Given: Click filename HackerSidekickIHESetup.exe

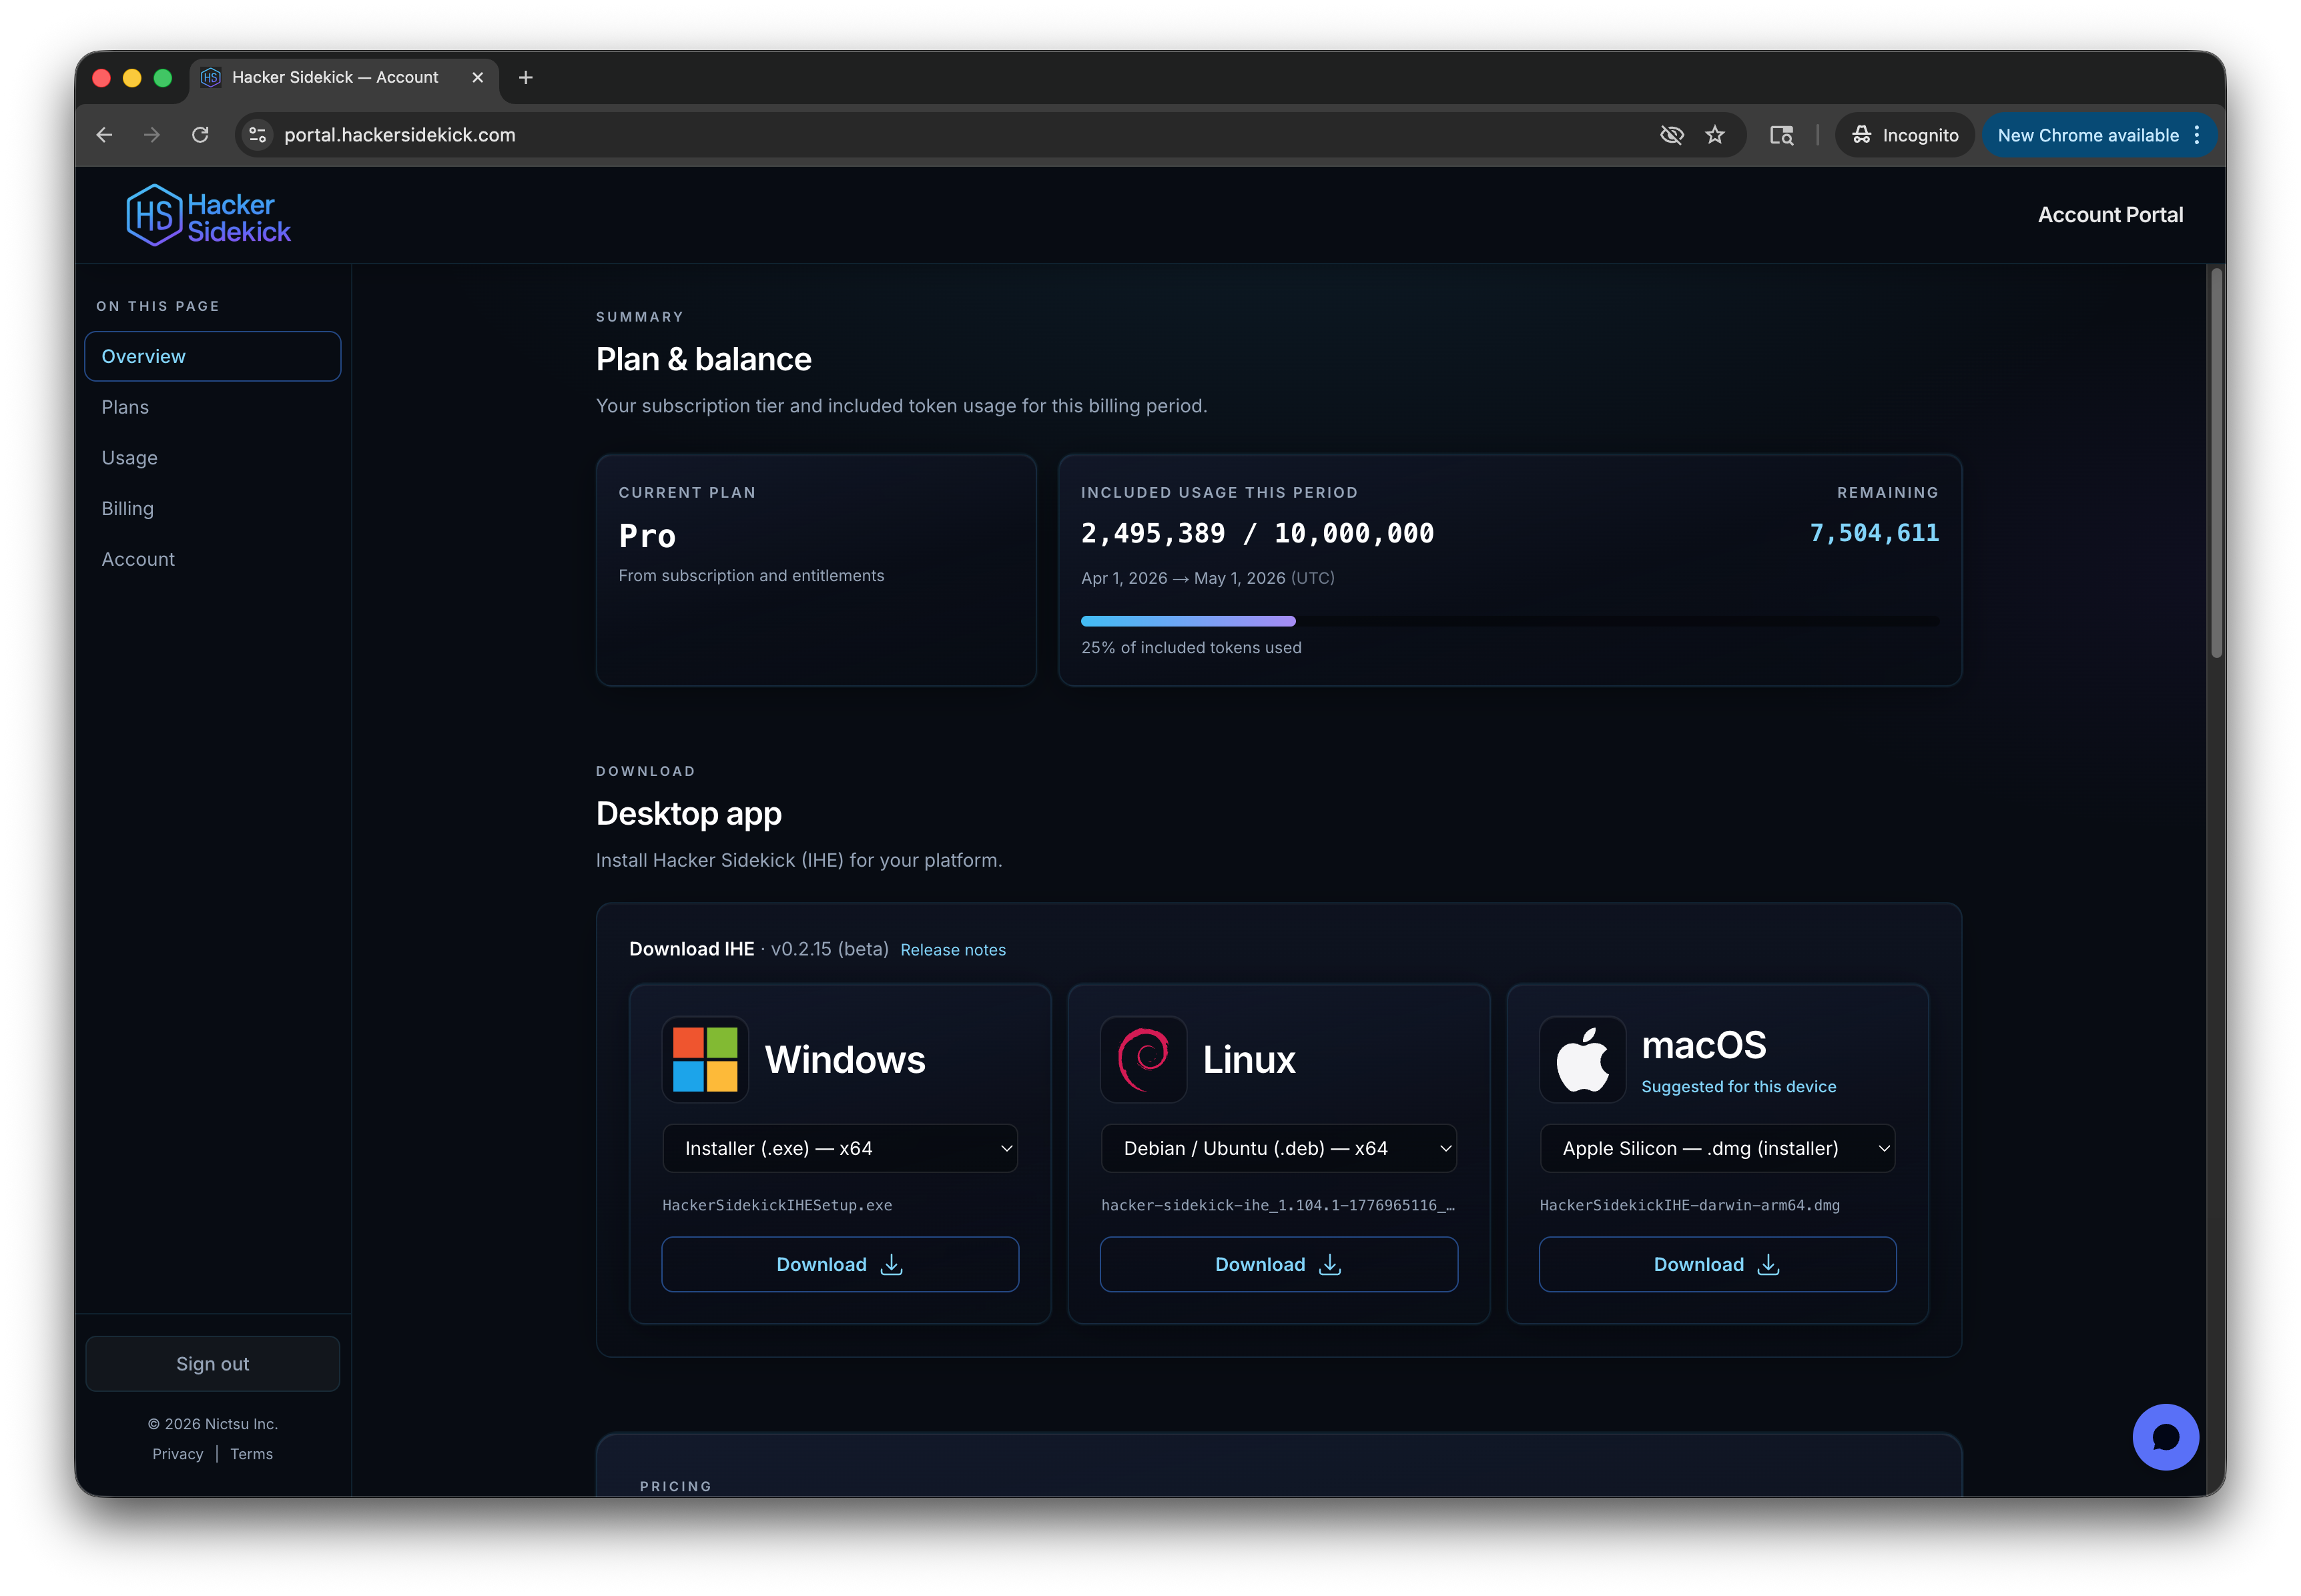Looking at the screenshot, I should coord(777,1205).
